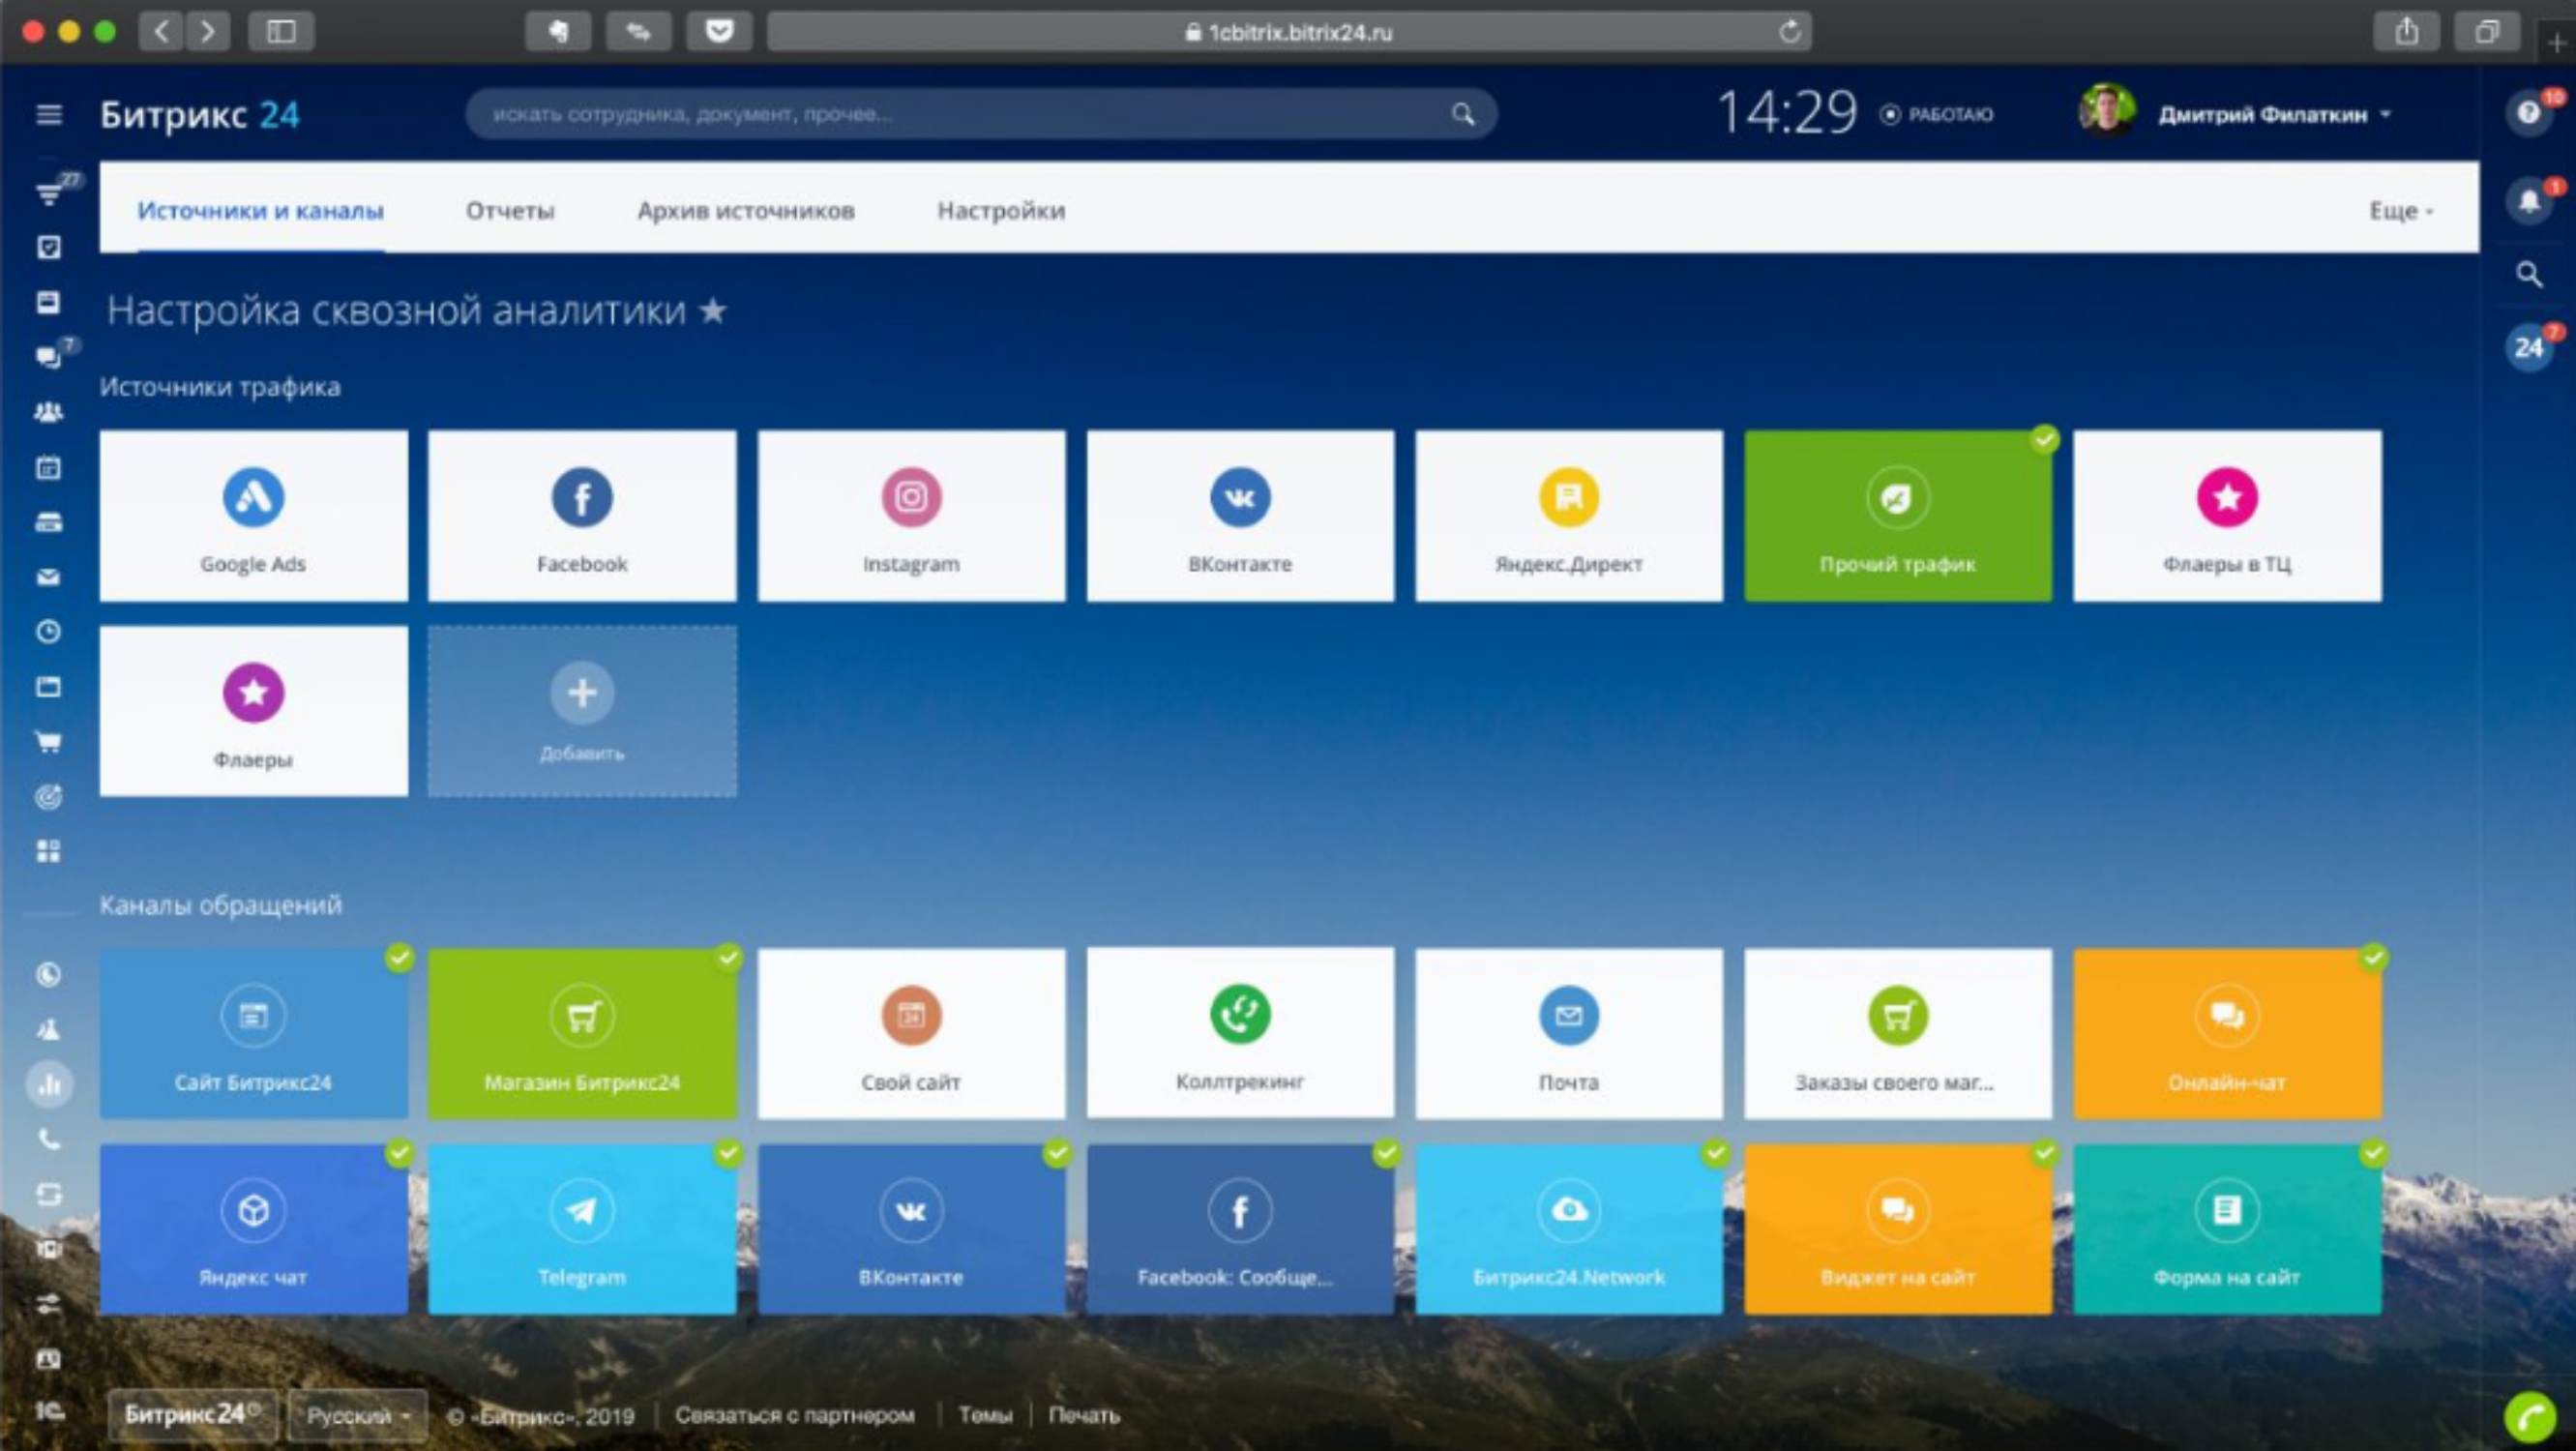Open the Яндекс.Директ source tile

1569,516
